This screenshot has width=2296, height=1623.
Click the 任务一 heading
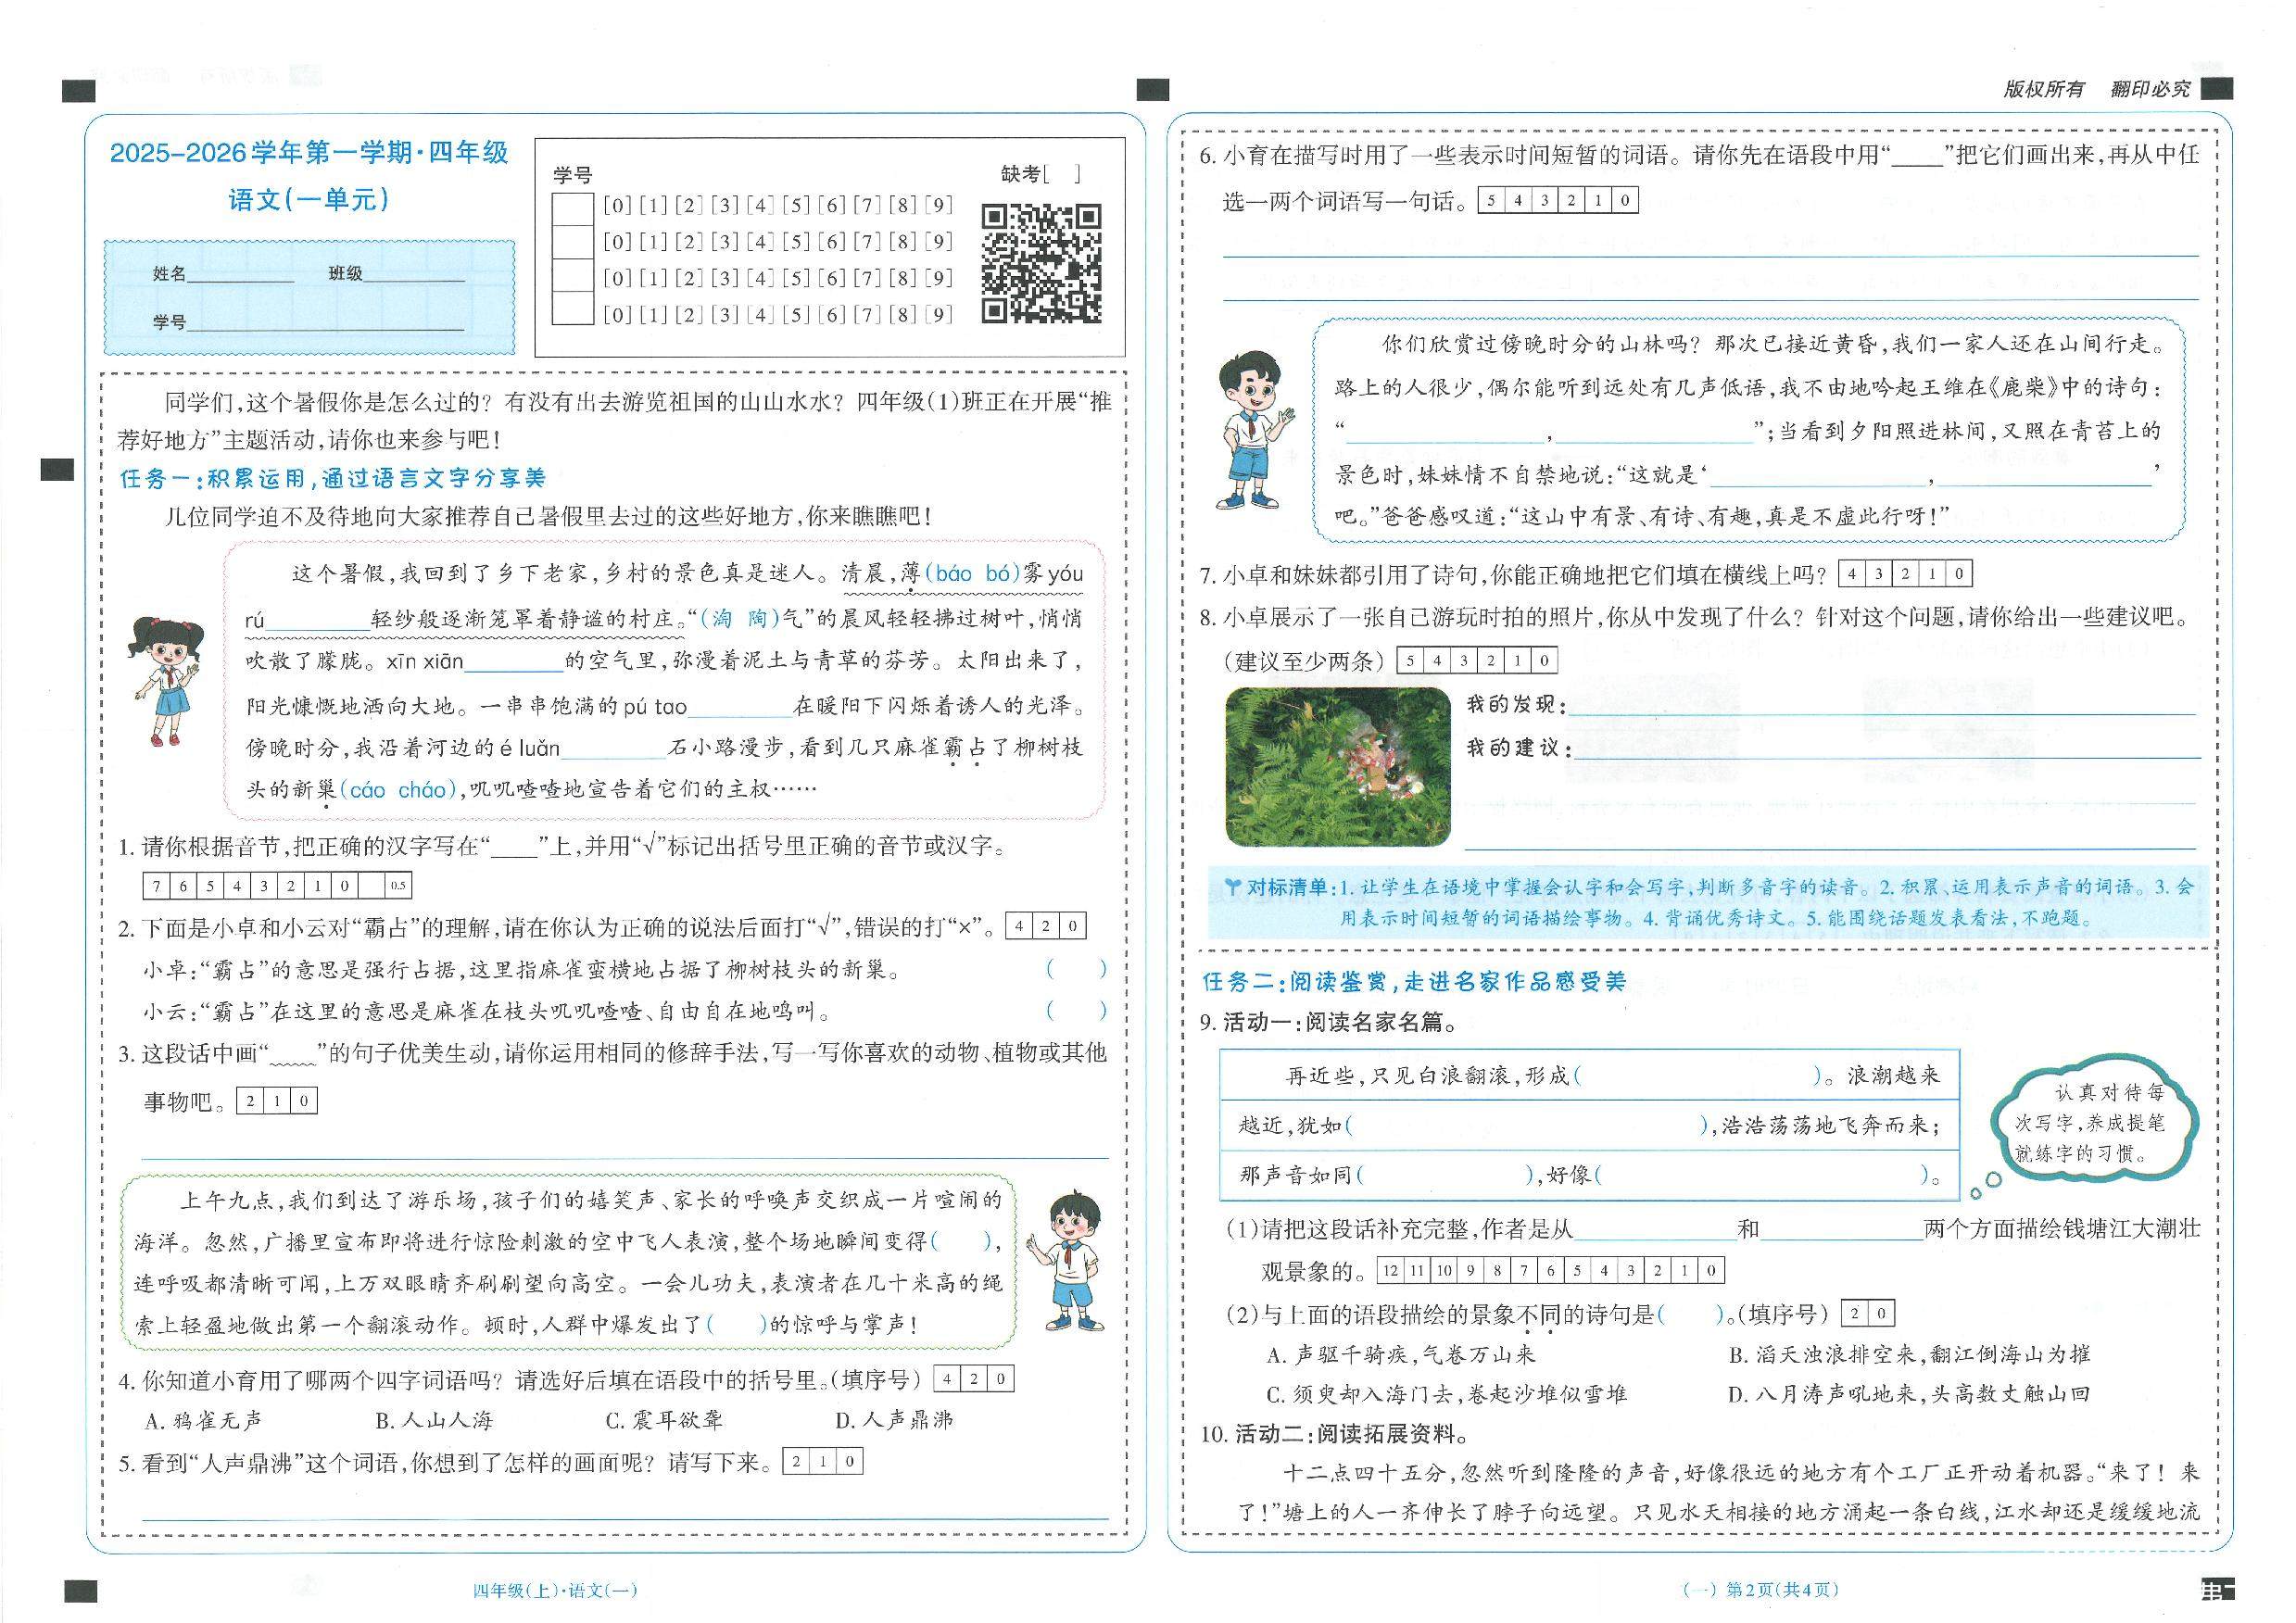[332, 478]
